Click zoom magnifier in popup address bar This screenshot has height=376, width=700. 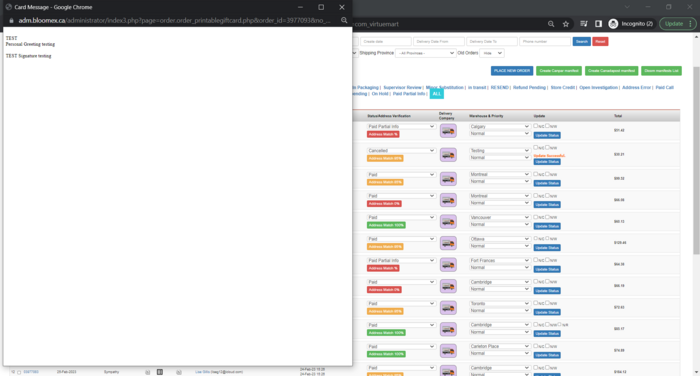(344, 21)
